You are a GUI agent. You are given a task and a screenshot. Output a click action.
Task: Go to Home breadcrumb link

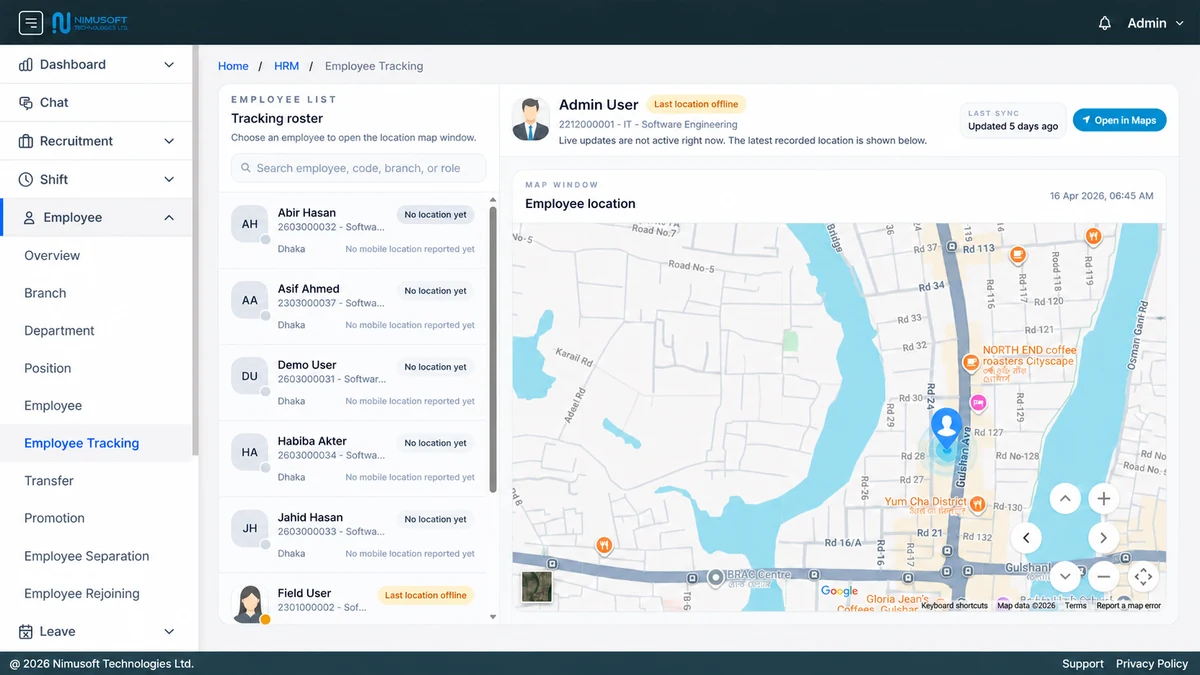point(233,66)
